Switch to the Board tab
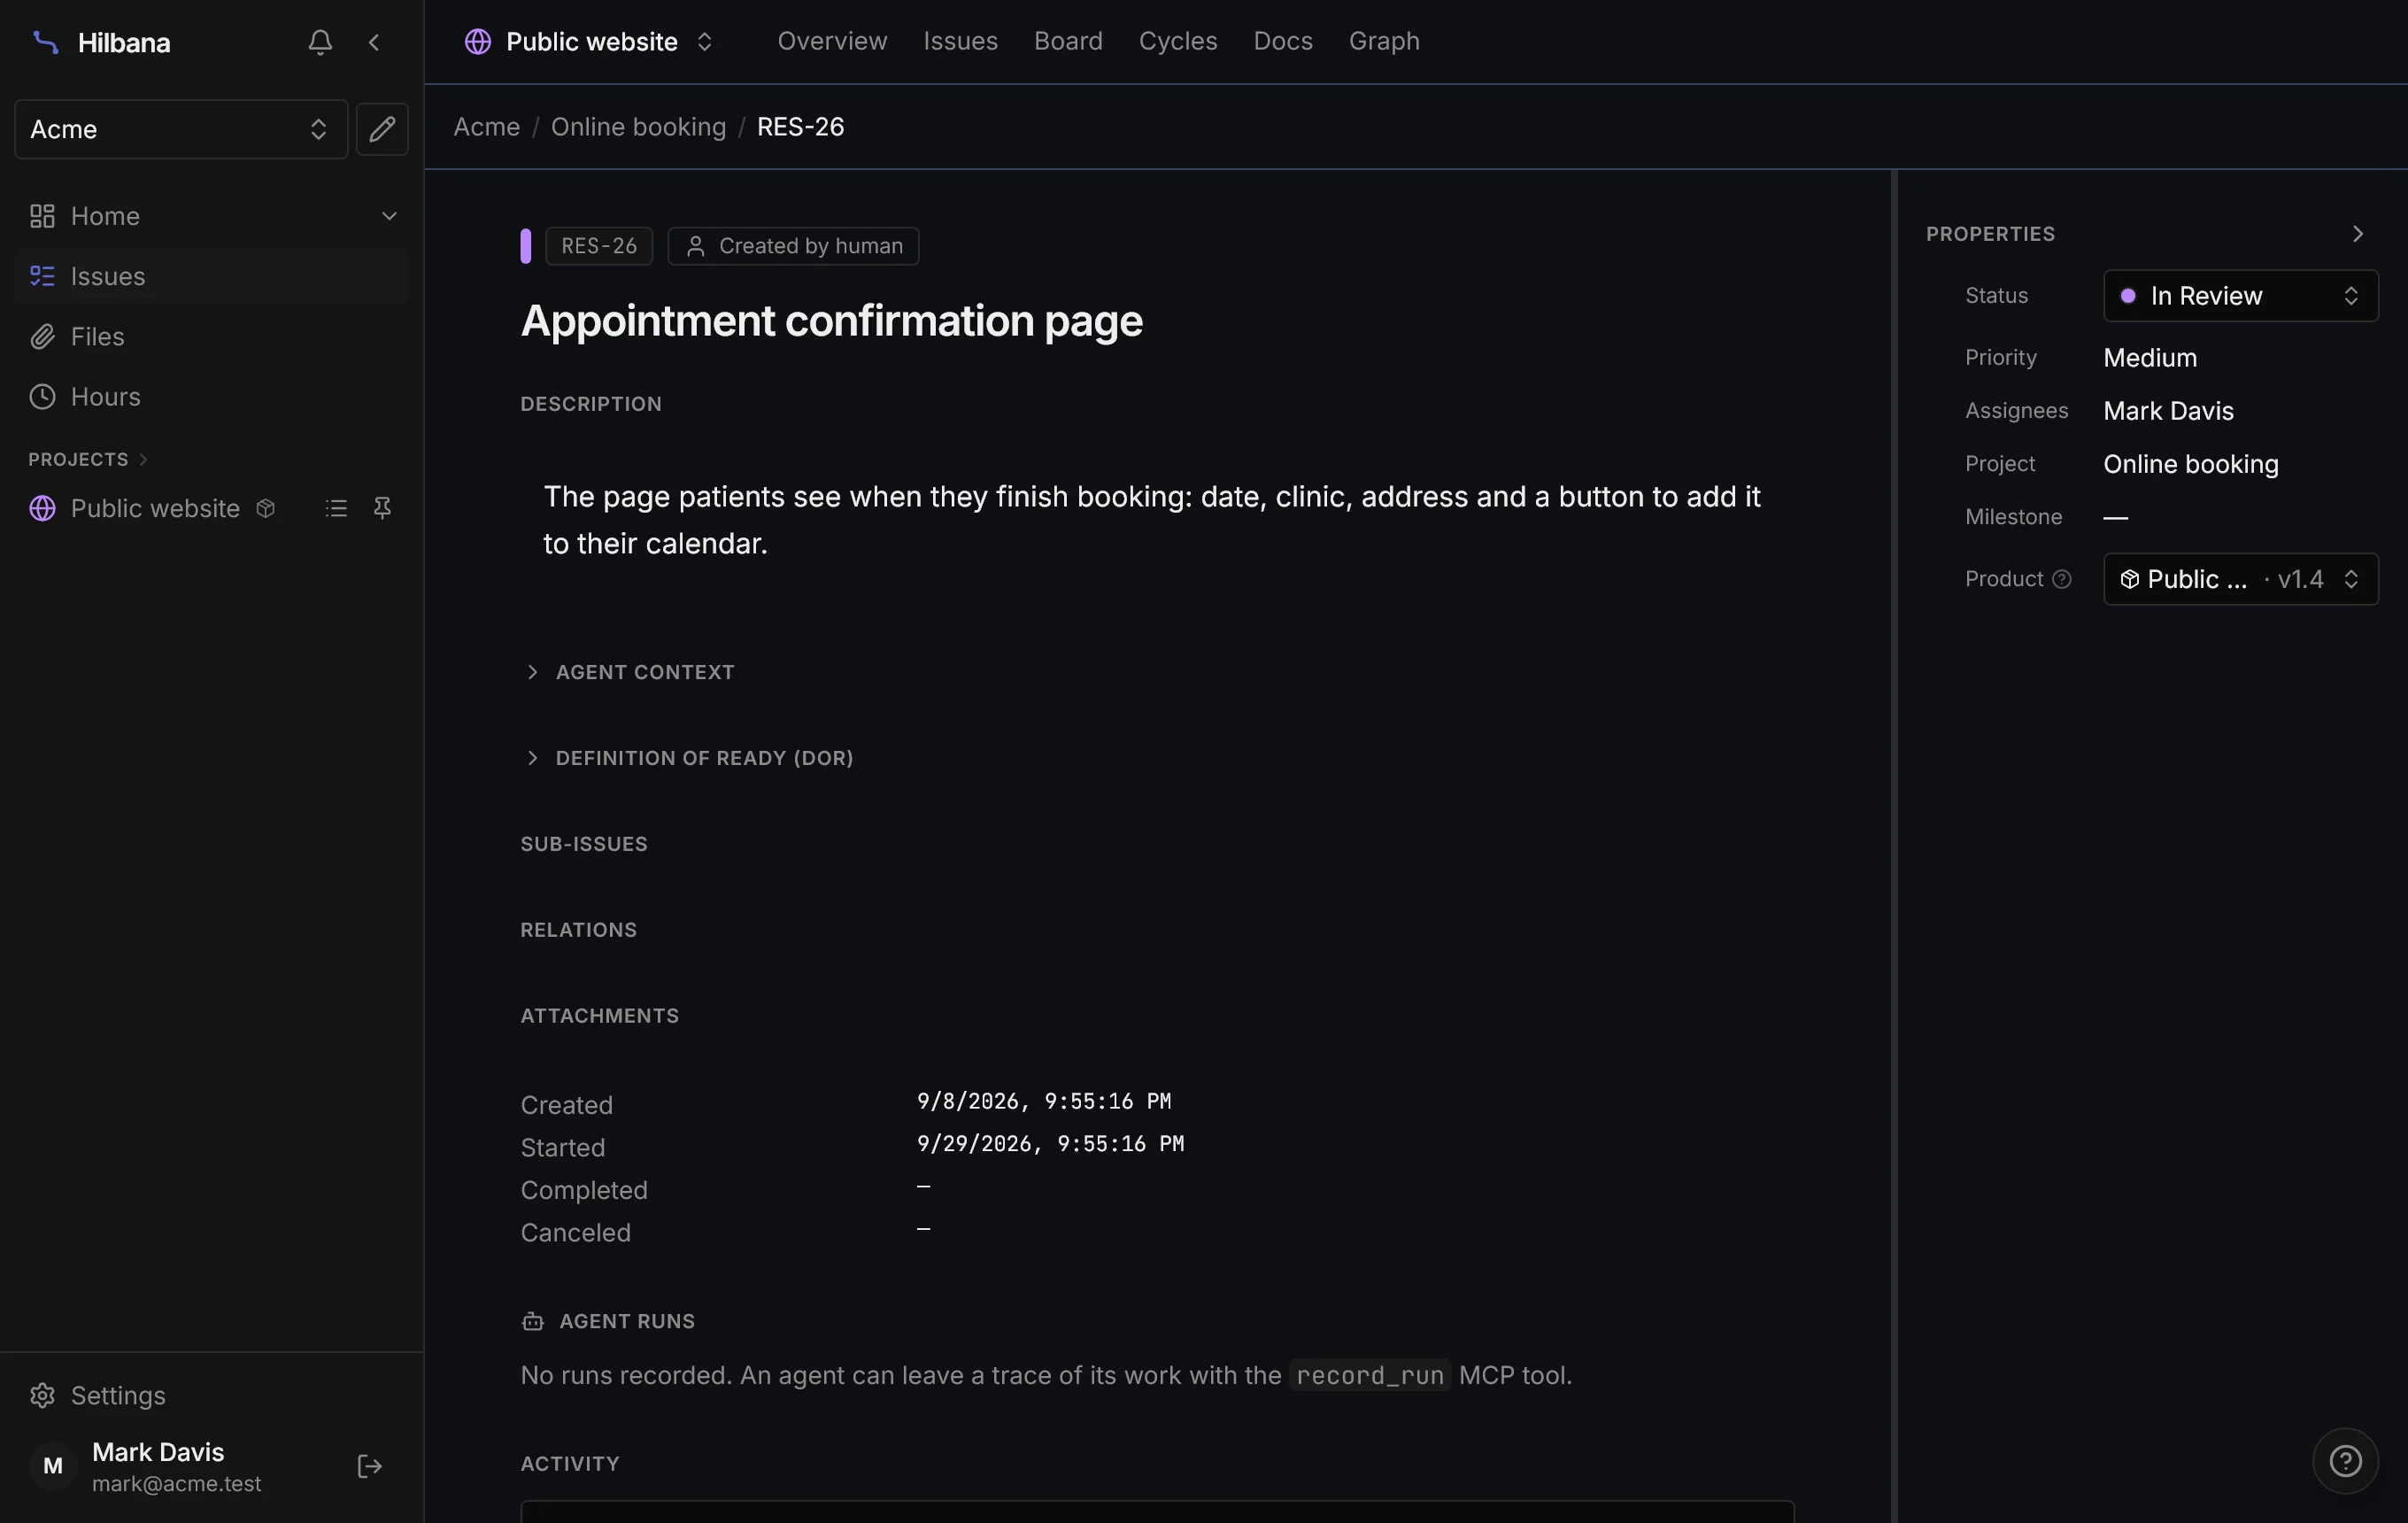The image size is (2408, 1523). pyautogui.click(x=1068, y=41)
